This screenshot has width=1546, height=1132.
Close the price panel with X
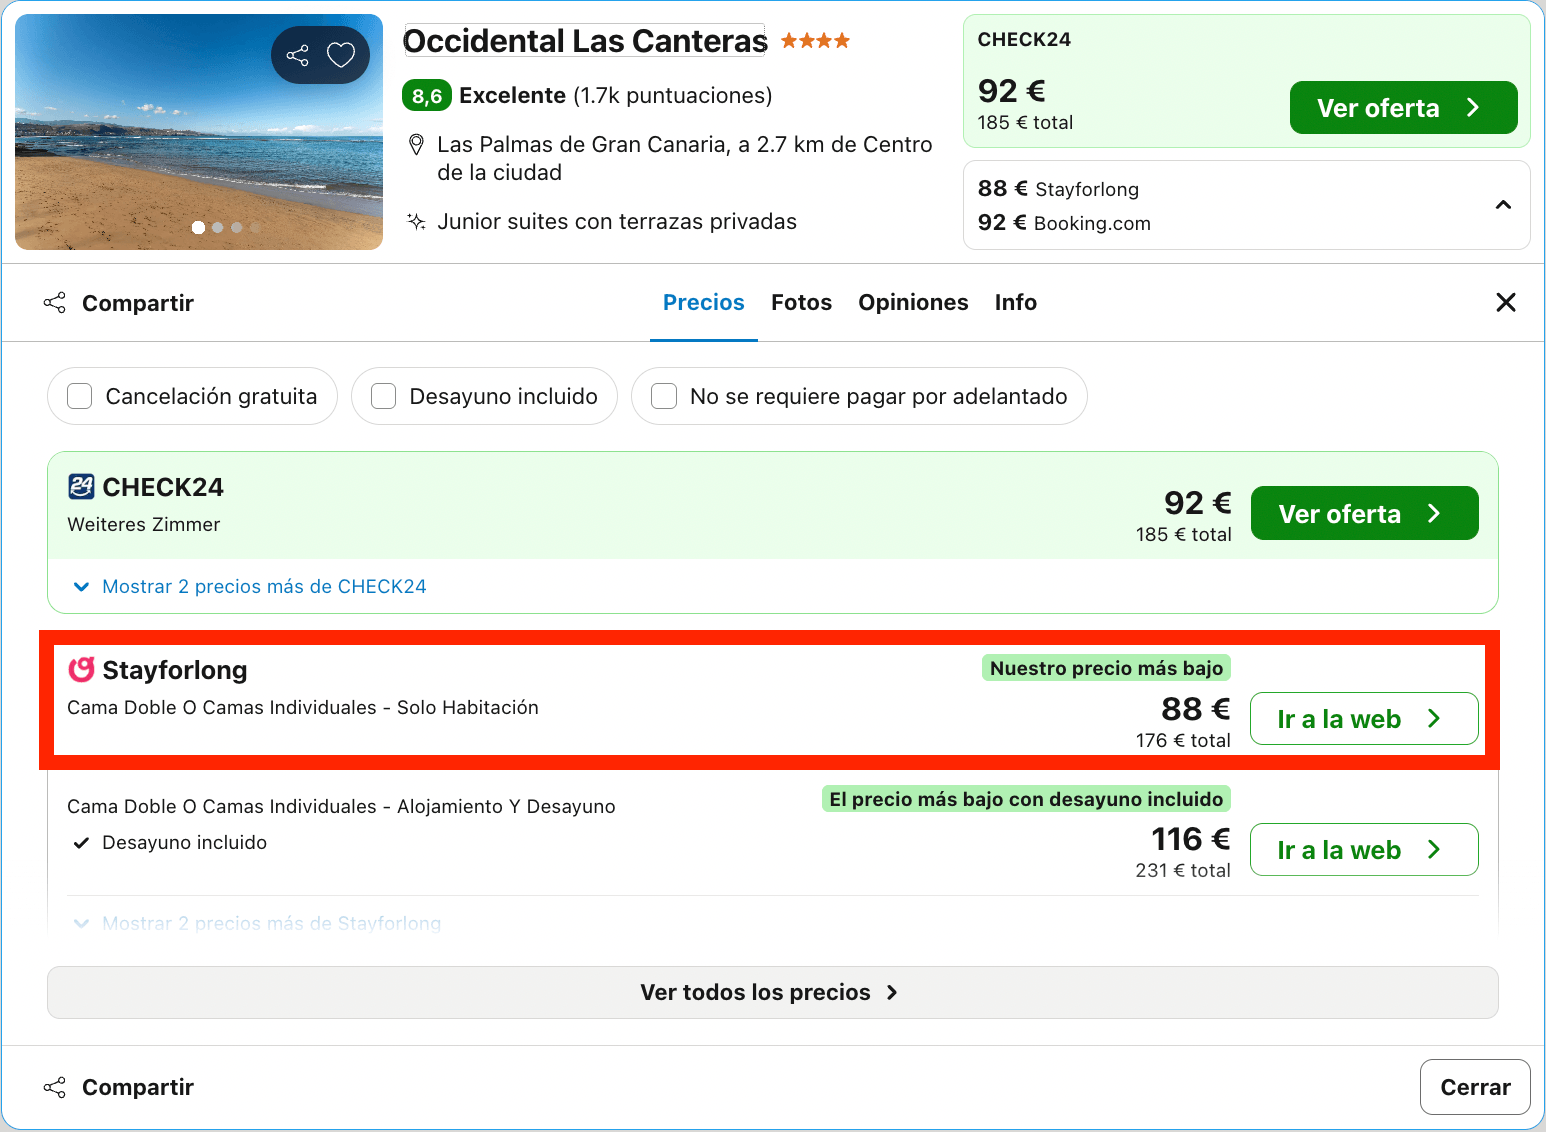coord(1506,302)
